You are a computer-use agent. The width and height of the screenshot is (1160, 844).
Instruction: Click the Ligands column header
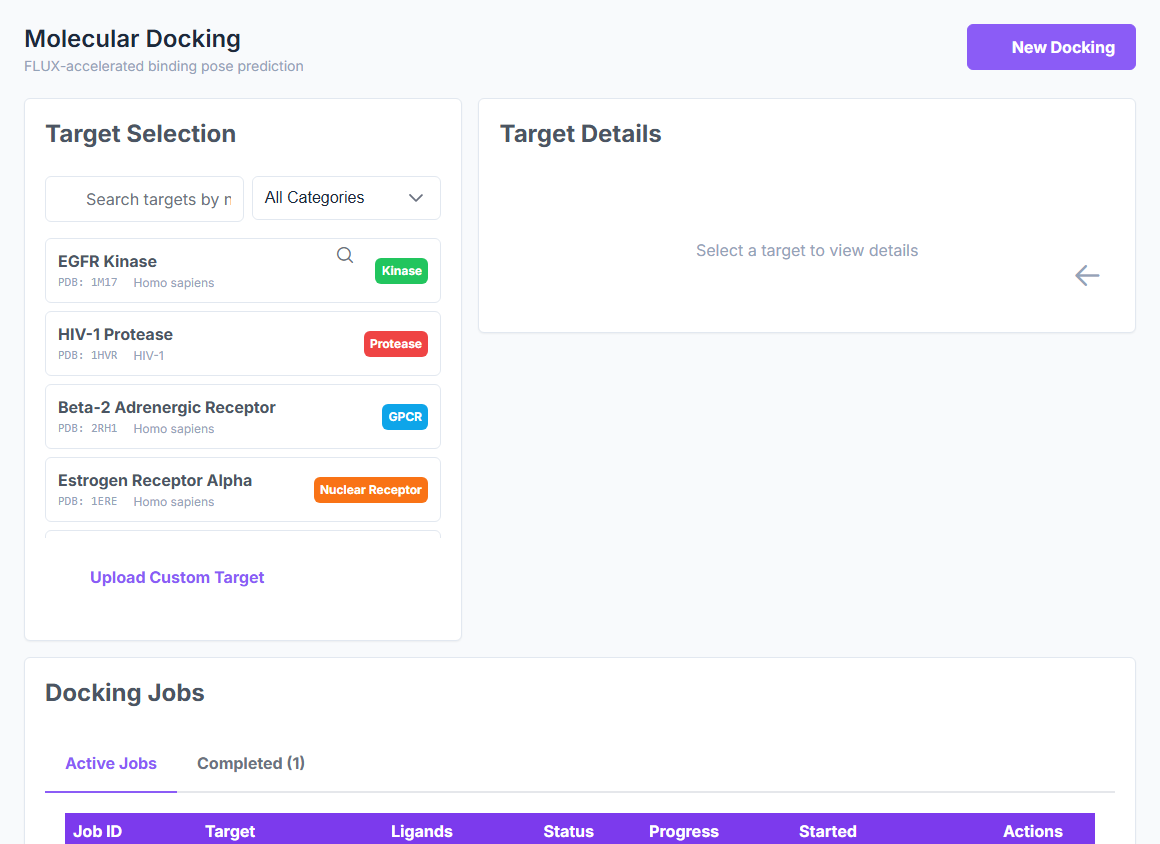click(x=422, y=831)
